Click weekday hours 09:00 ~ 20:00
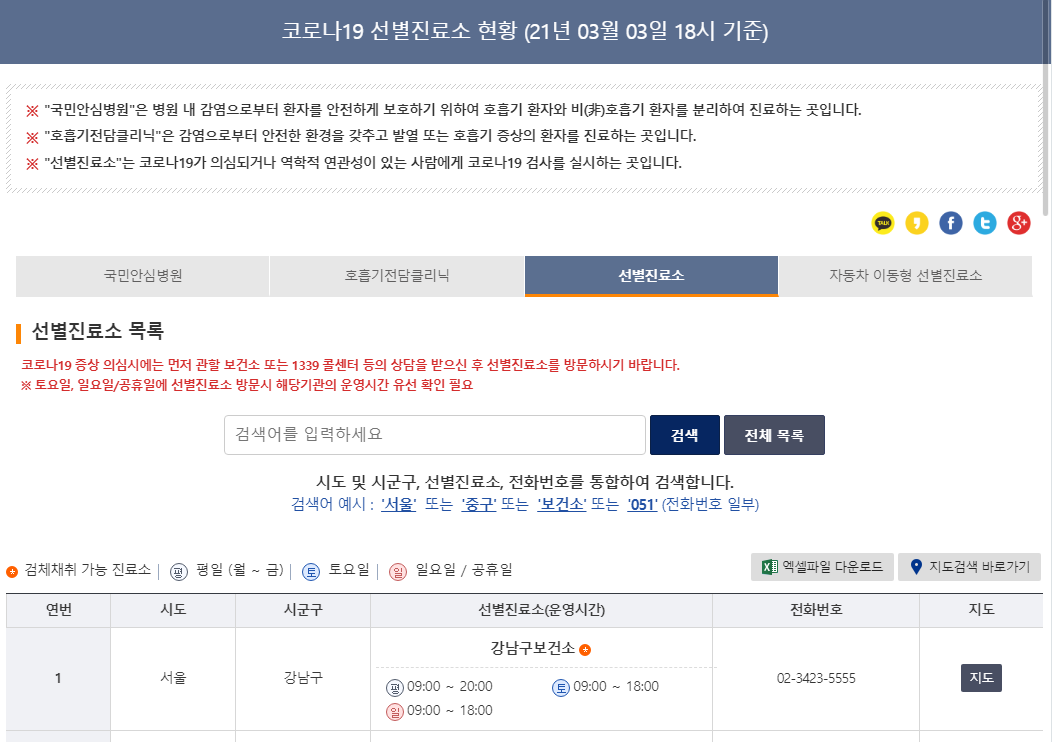 450,687
